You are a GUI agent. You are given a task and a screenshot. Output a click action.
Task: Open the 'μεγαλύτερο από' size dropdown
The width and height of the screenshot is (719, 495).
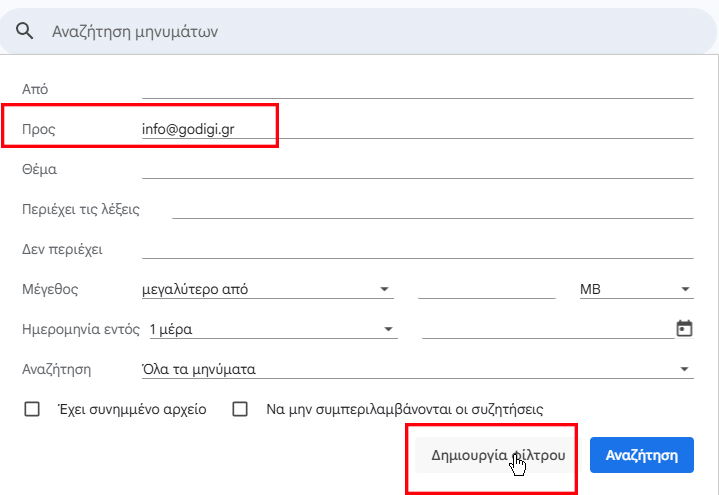point(267,290)
